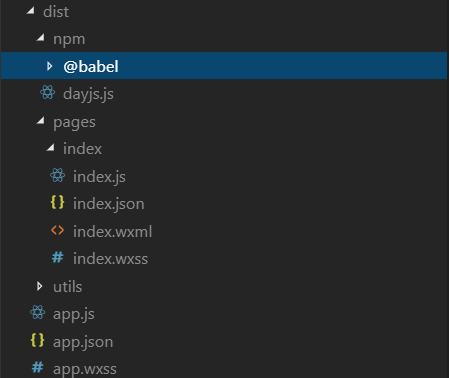
Task: Open the dayjs.js file
Action: (88, 94)
